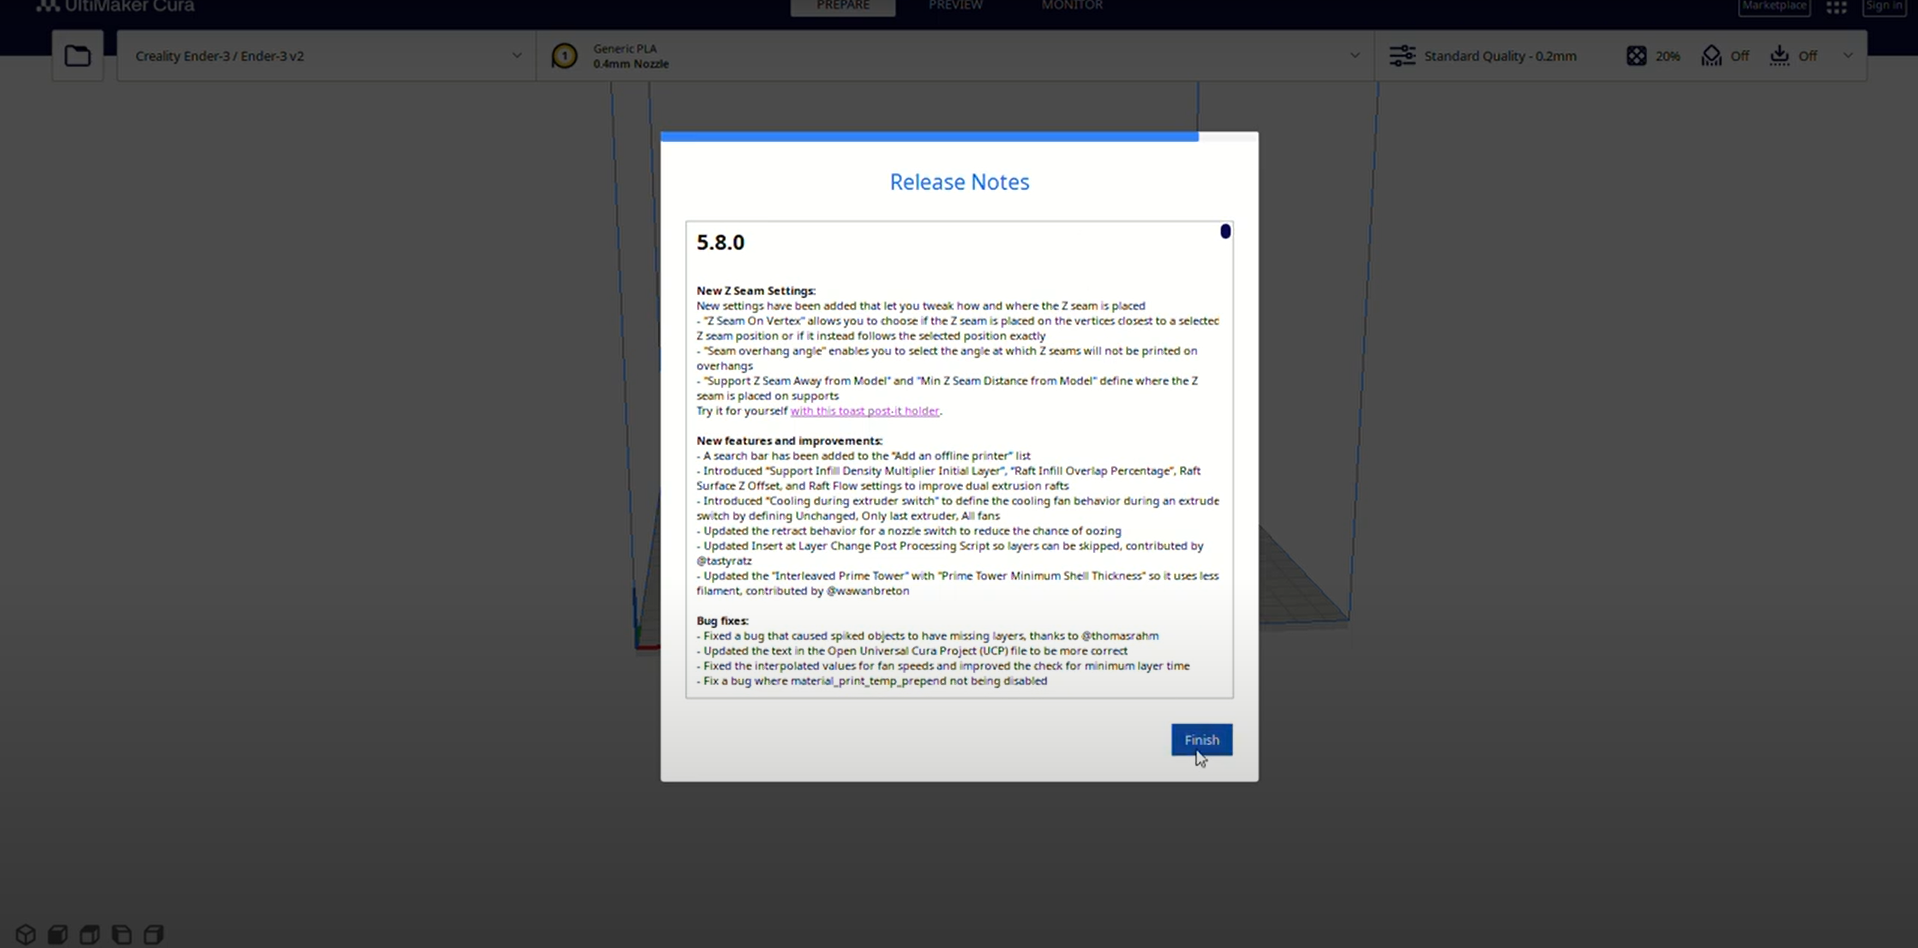The height and width of the screenshot is (948, 1918).
Task: Switch to the 3D view icon
Action: [x=26, y=934]
